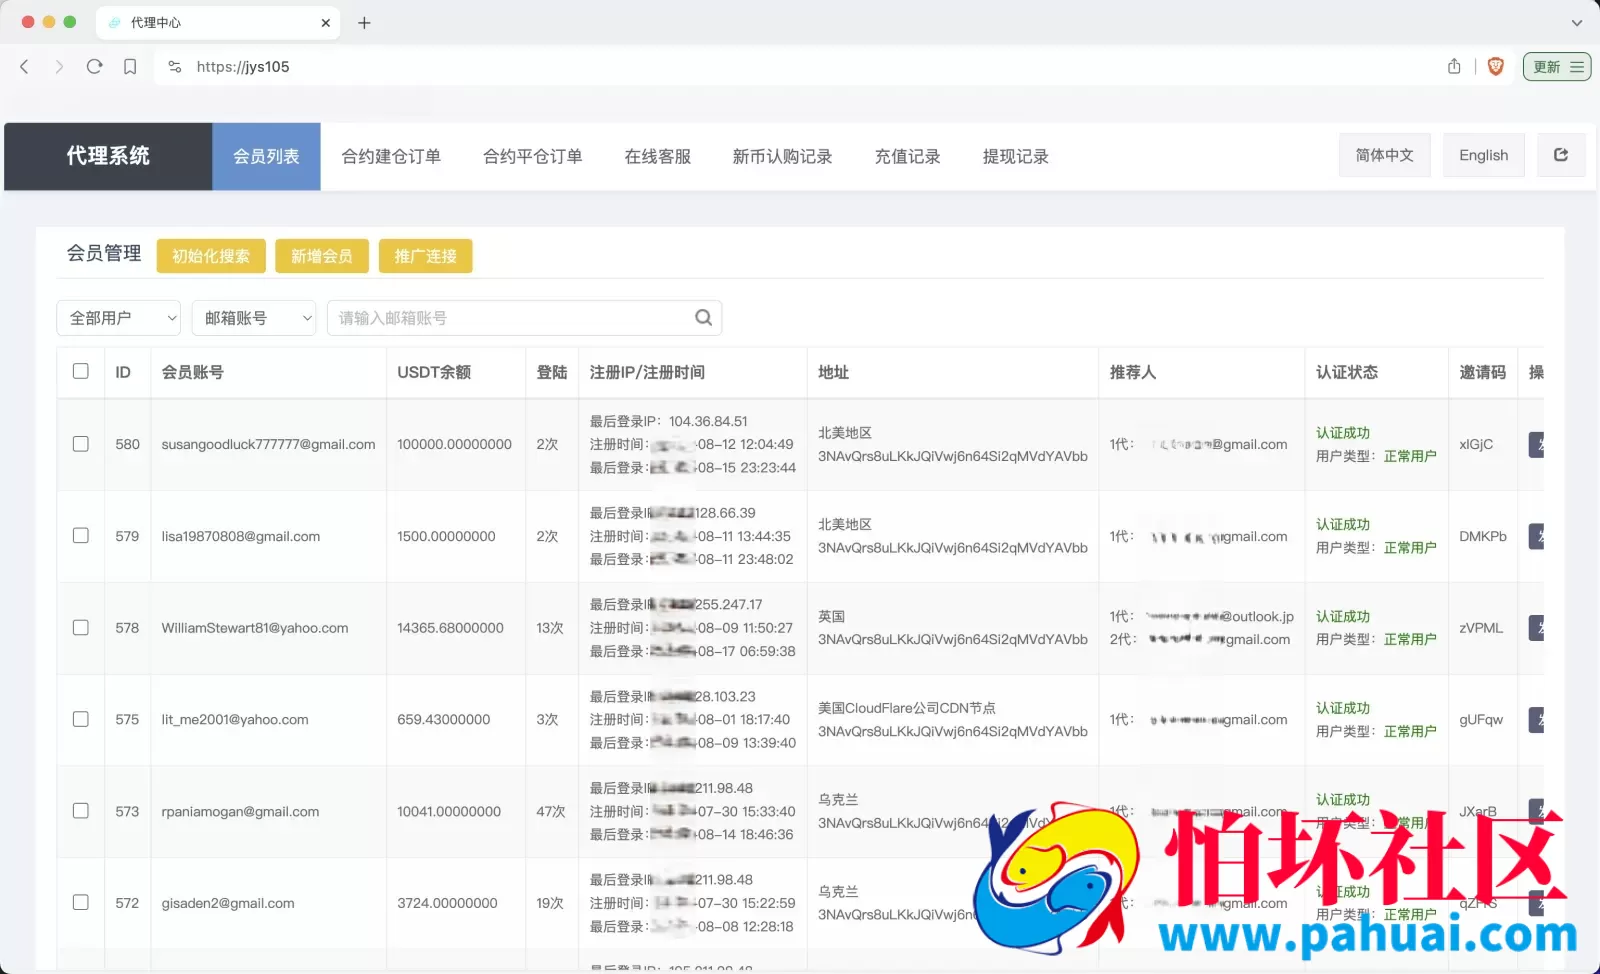Click invite code gUFqw
Image resolution: width=1600 pixels, height=974 pixels.
tap(1481, 719)
